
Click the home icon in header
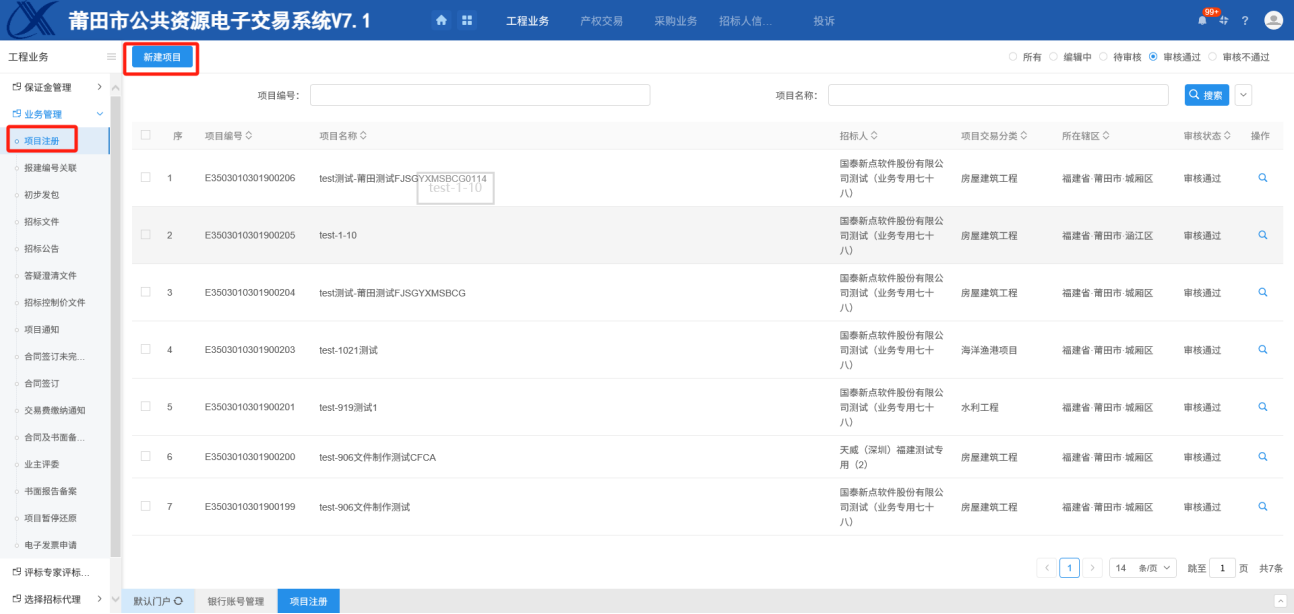[442, 20]
